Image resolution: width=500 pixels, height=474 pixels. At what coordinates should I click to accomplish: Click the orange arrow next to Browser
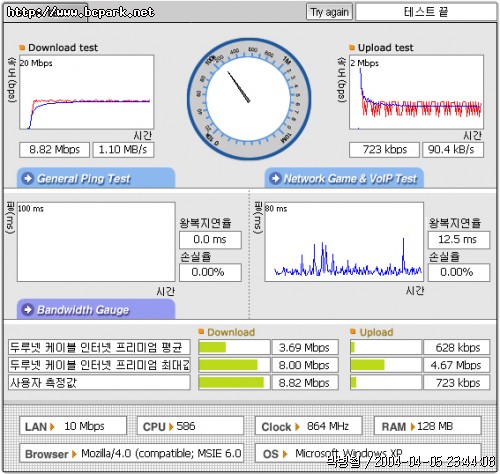click(74, 454)
